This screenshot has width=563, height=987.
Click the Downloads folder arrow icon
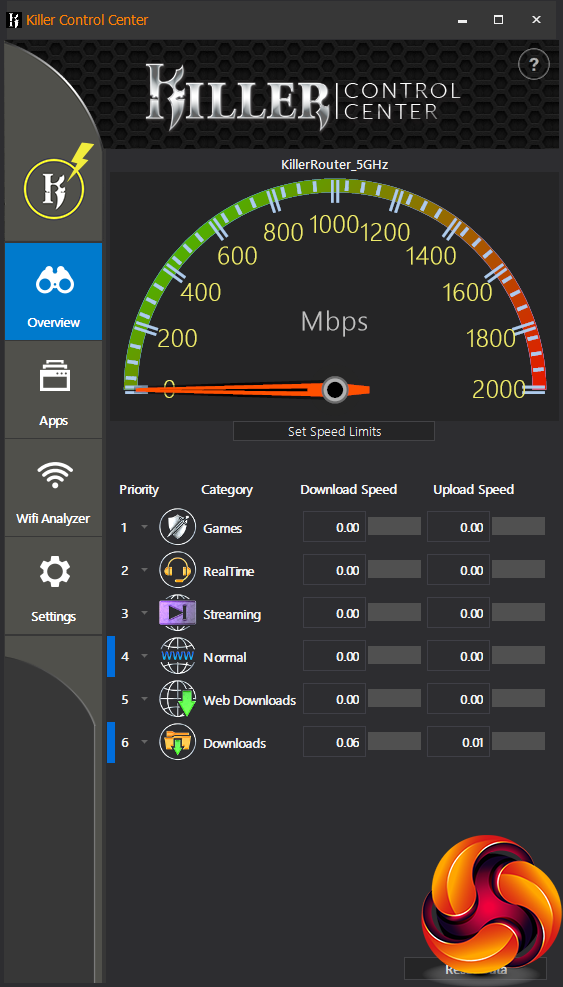pos(178,742)
